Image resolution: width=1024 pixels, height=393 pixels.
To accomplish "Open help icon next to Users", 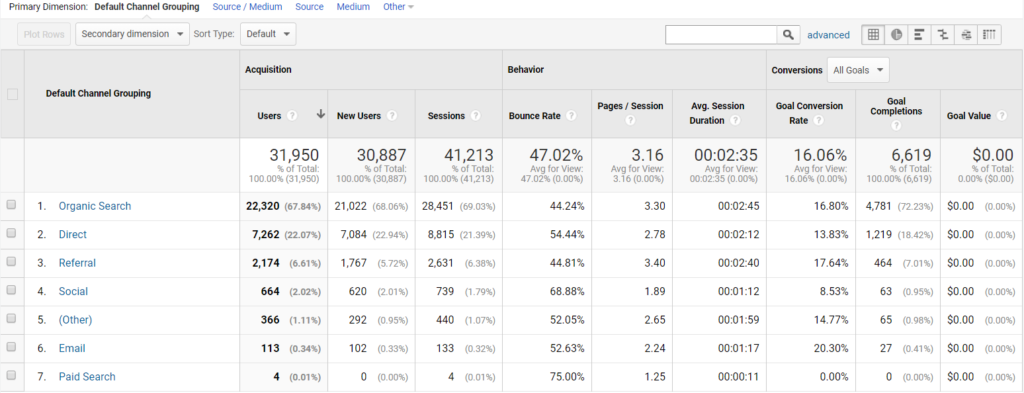I will pos(292,116).
